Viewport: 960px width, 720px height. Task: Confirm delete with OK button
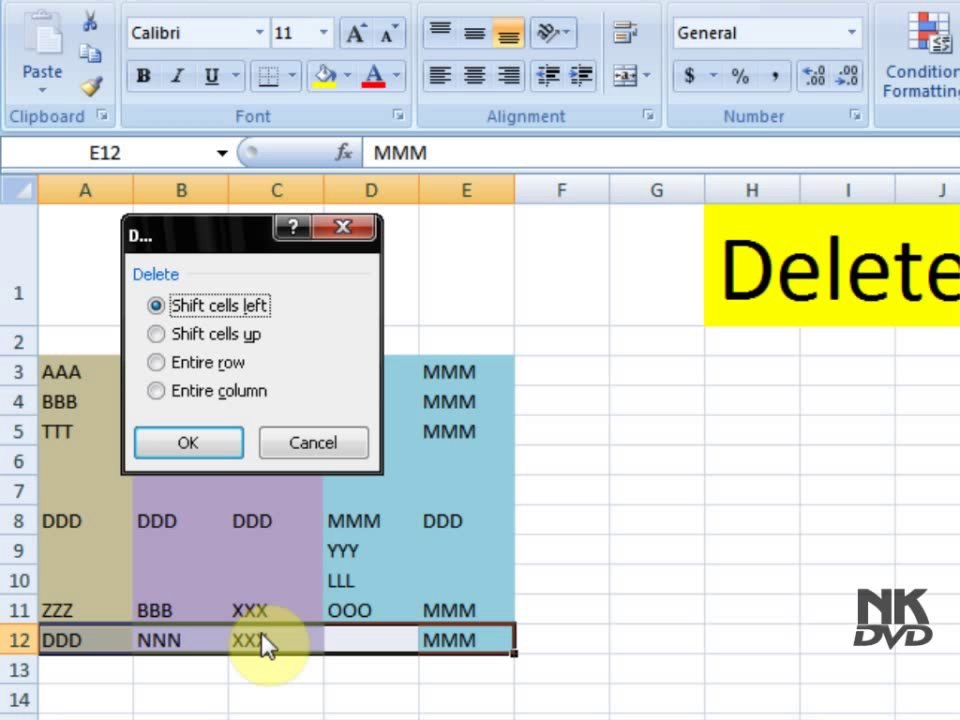click(x=189, y=443)
